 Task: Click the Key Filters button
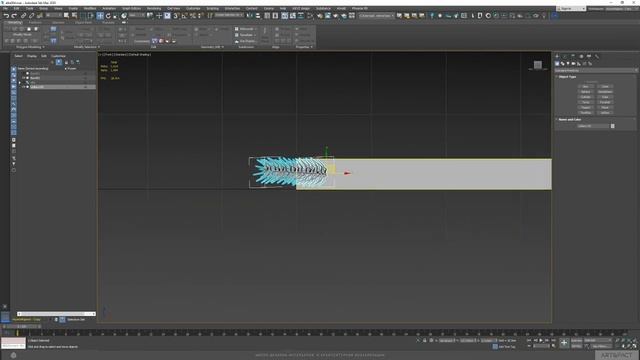pos(601,347)
